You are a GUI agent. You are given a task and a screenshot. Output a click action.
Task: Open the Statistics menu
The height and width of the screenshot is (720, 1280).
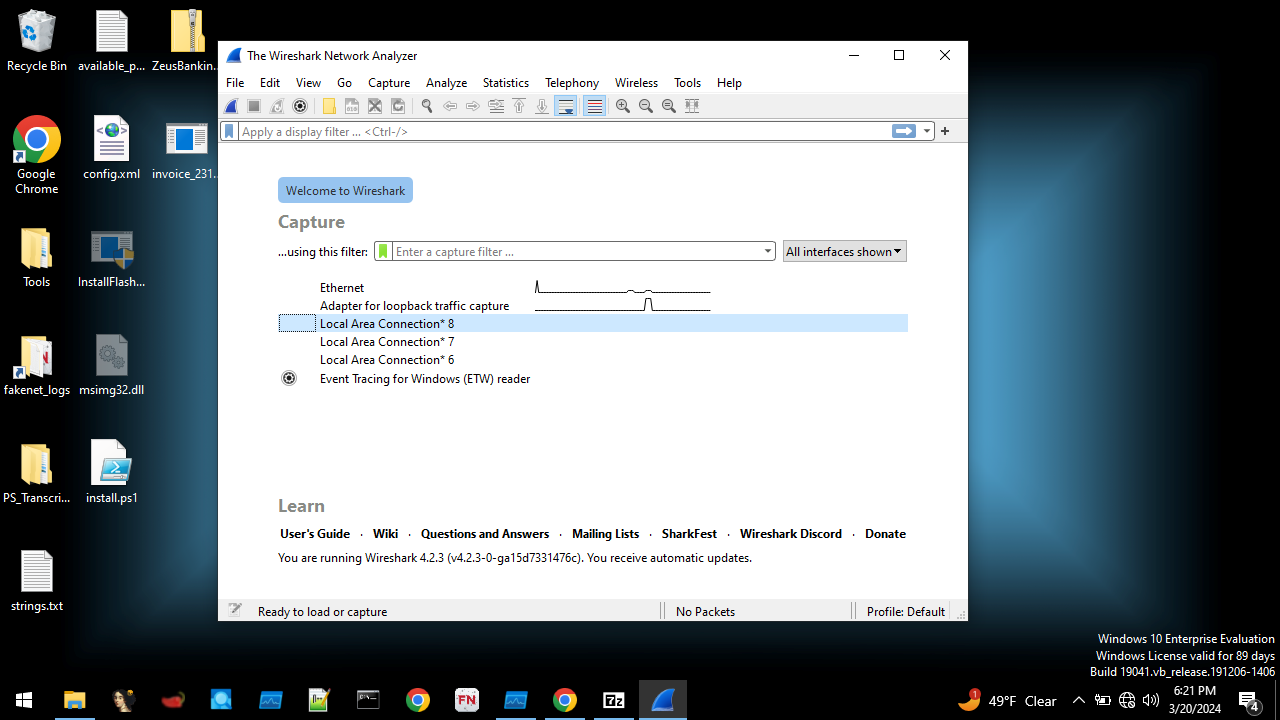click(x=505, y=83)
